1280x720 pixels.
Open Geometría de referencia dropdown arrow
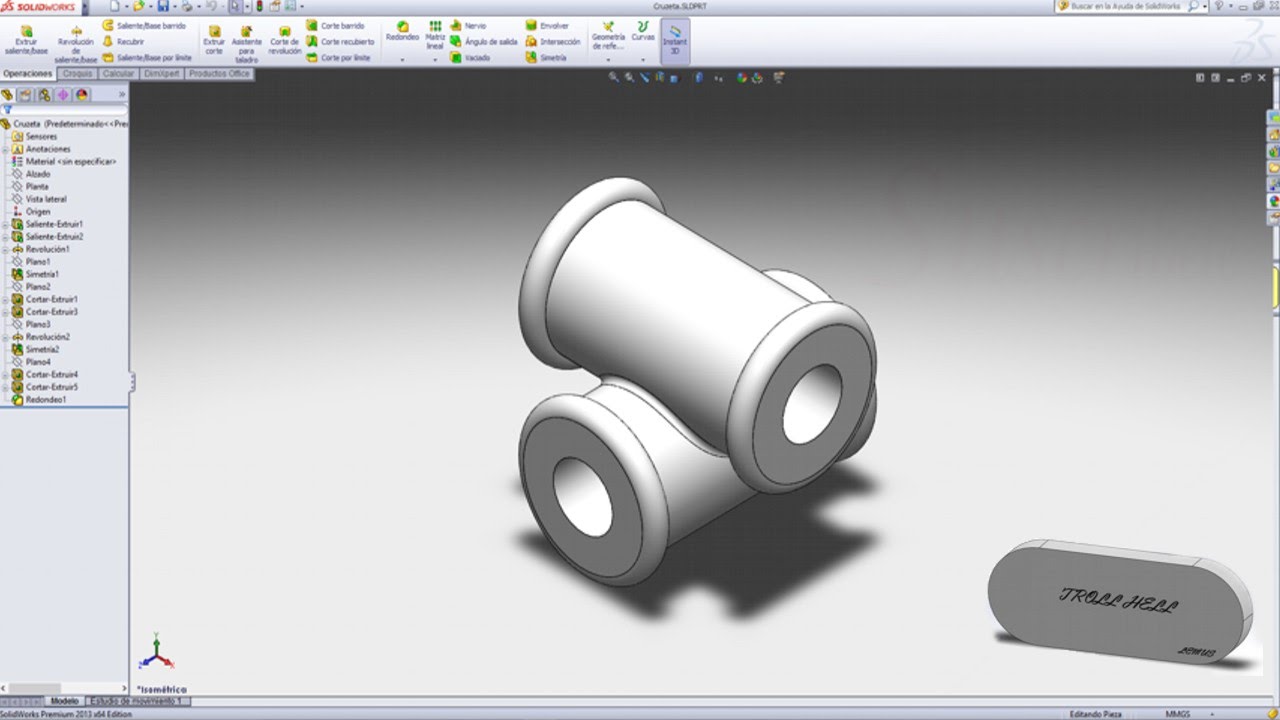[608, 60]
